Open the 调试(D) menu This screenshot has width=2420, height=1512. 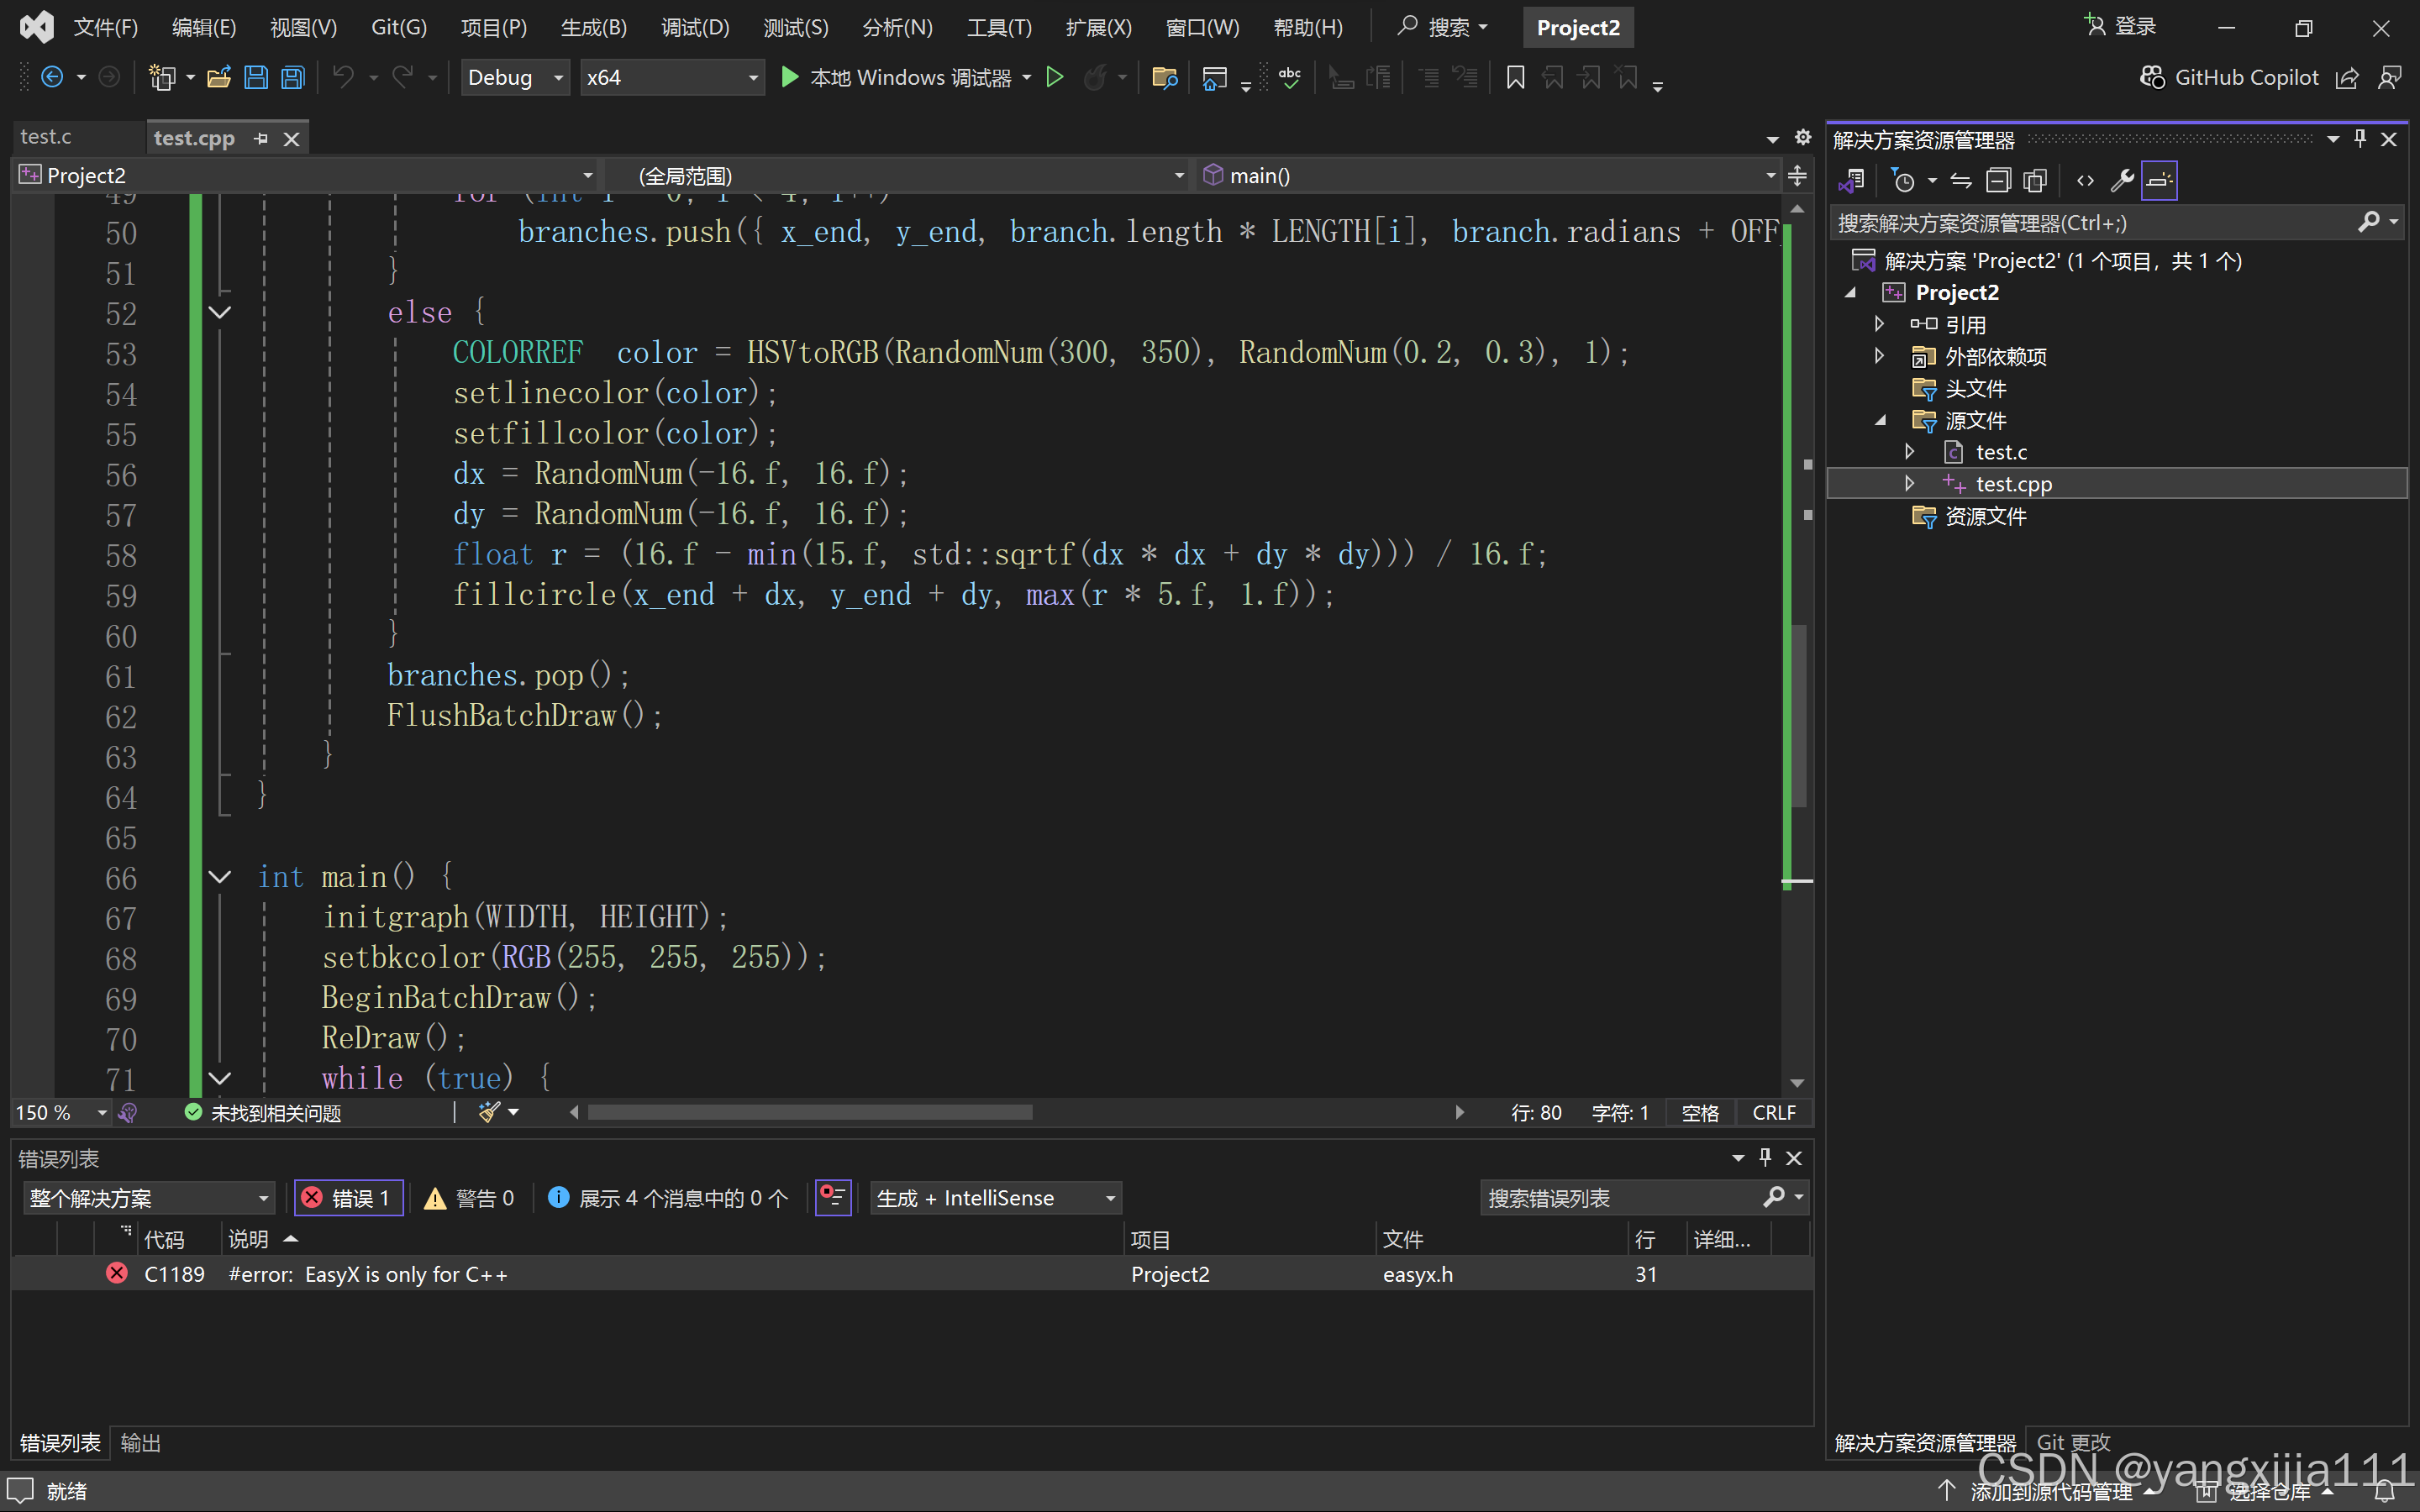(x=695, y=27)
